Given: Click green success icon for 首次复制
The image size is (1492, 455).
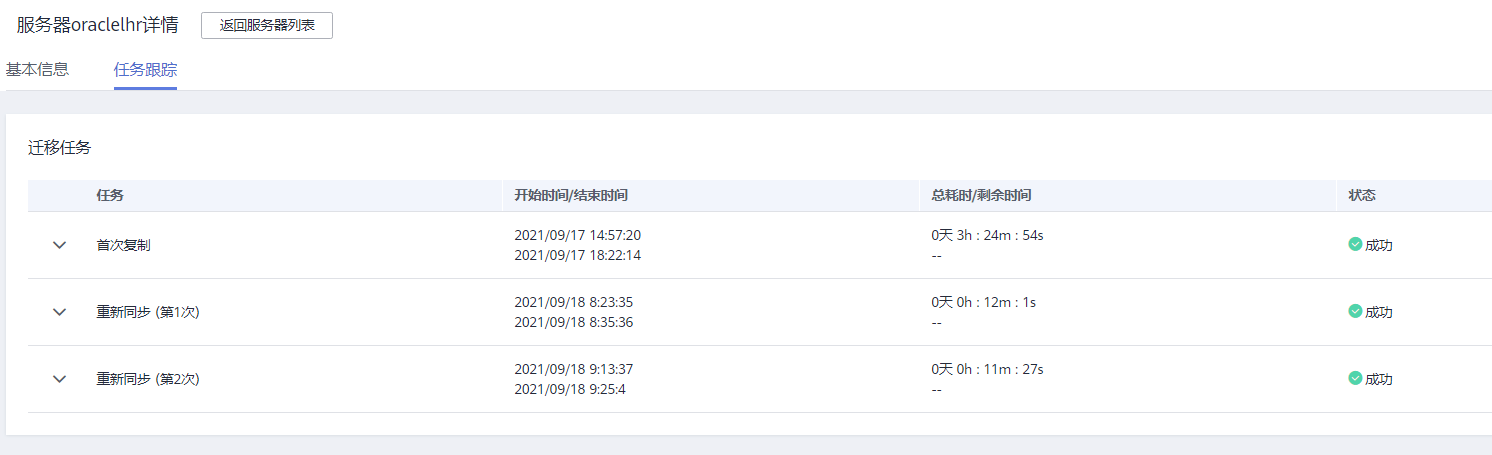Looking at the screenshot, I should [1355, 244].
